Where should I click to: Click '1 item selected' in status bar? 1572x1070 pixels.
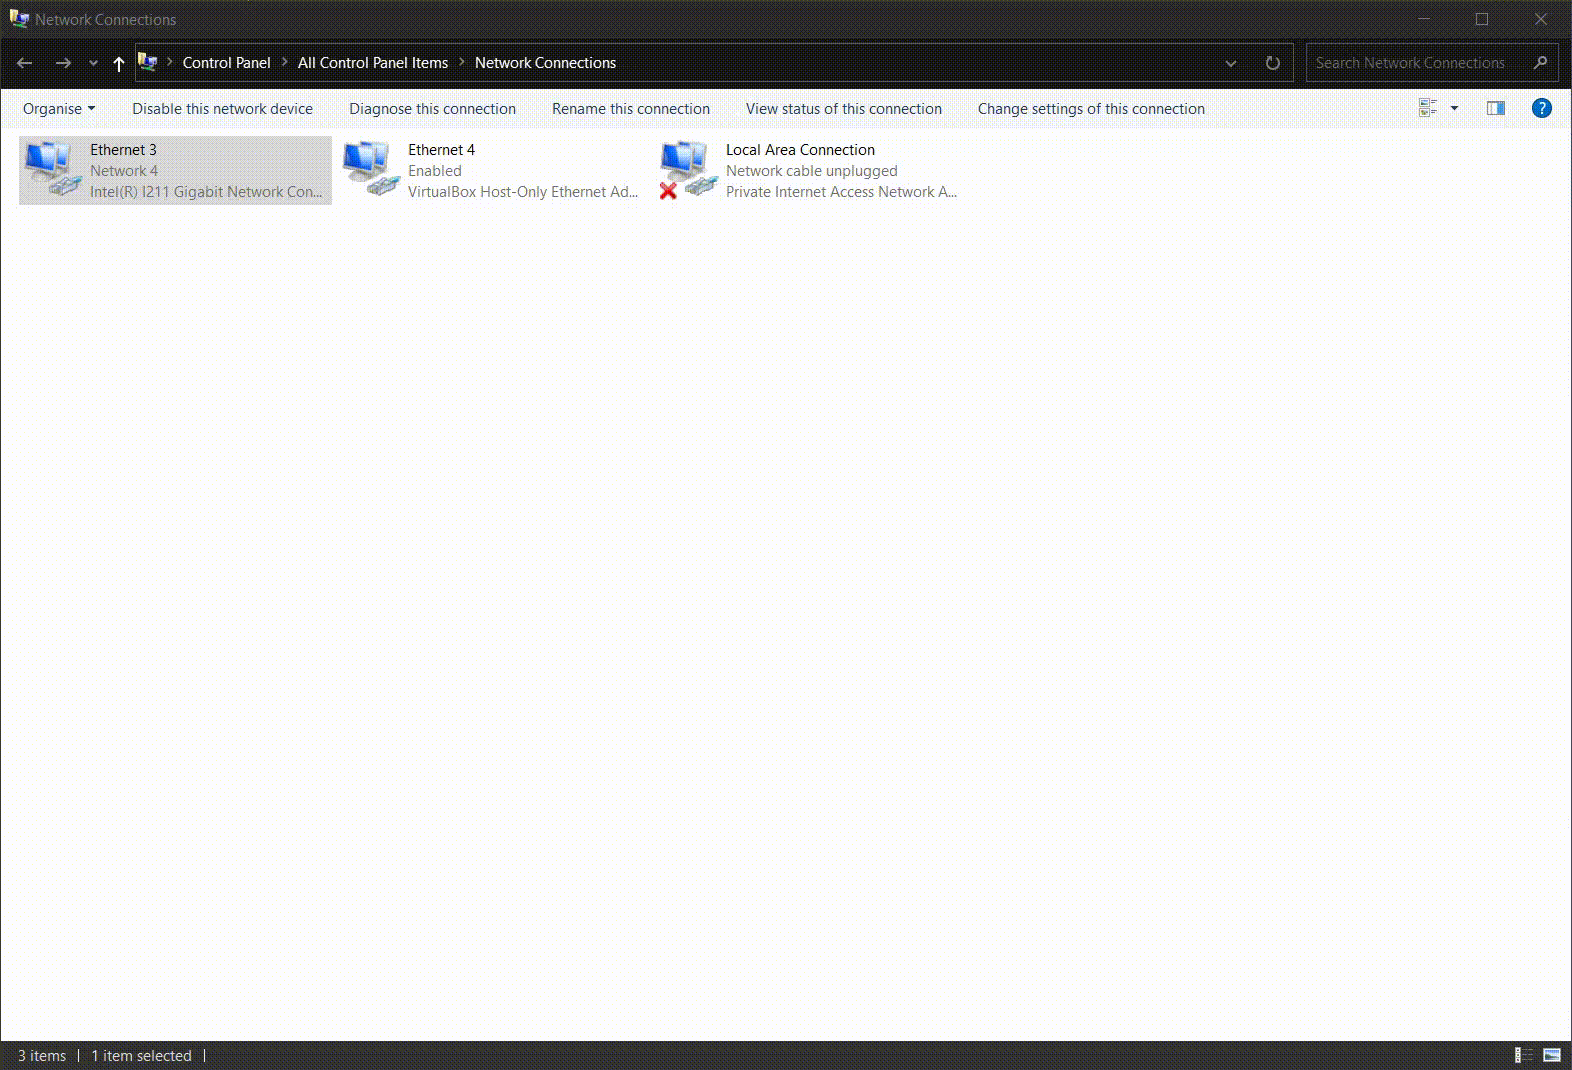click(x=141, y=1056)
